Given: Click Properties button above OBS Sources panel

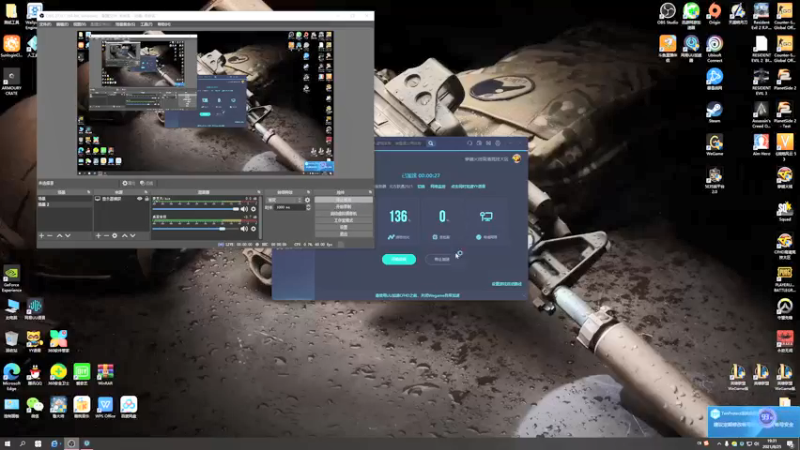Looking at the screenshot, I should (129, 183).
